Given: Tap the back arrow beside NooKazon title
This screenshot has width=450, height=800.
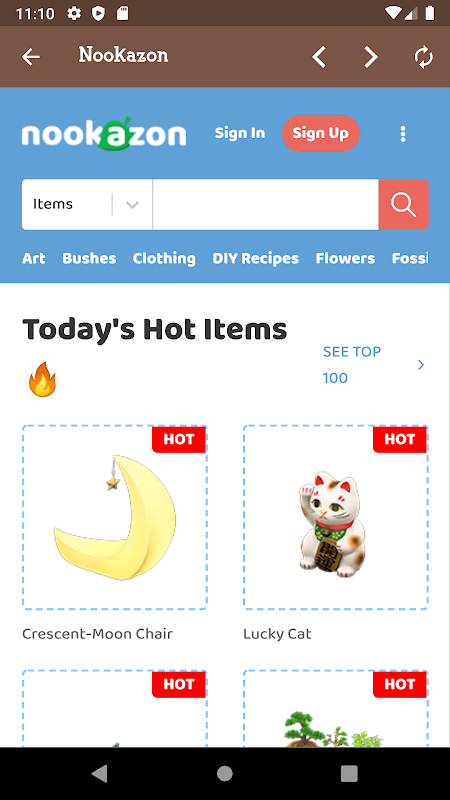Looking at the screenshot, I should 31,57.
